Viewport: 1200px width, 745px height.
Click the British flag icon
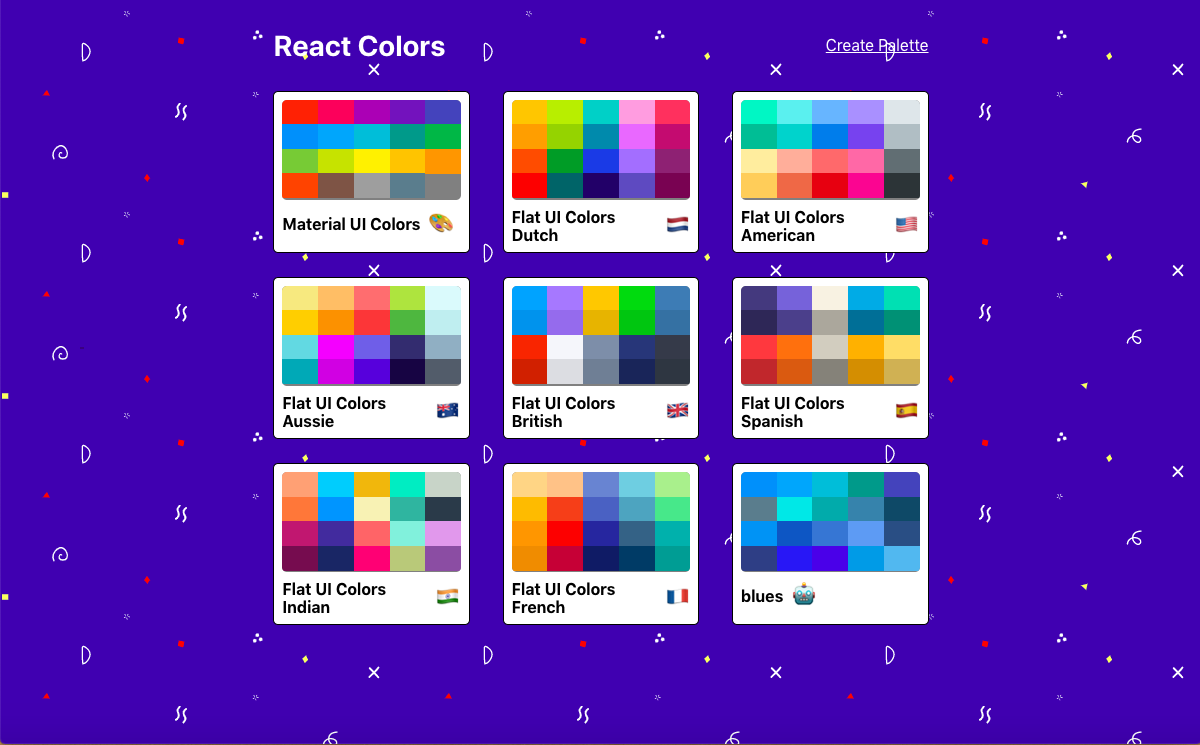click(676, 410)
